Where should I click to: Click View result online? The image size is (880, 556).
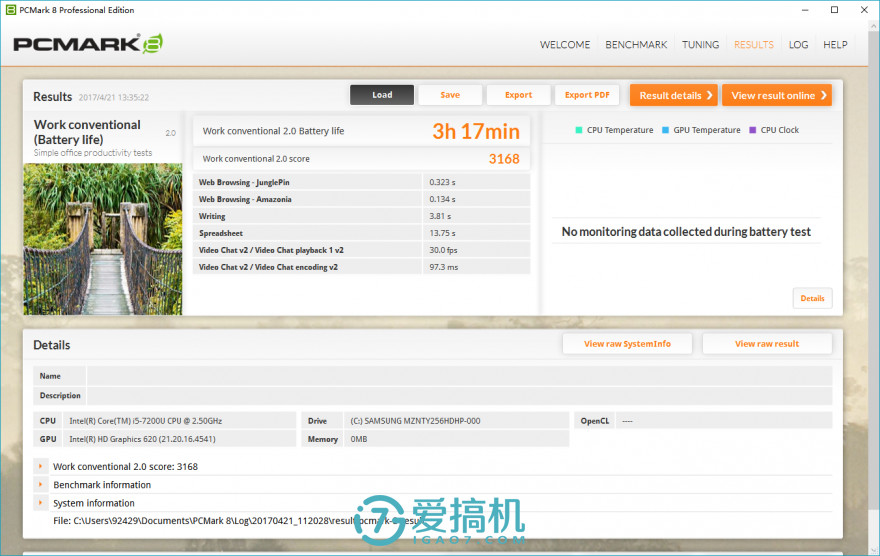tap(777, 95)
